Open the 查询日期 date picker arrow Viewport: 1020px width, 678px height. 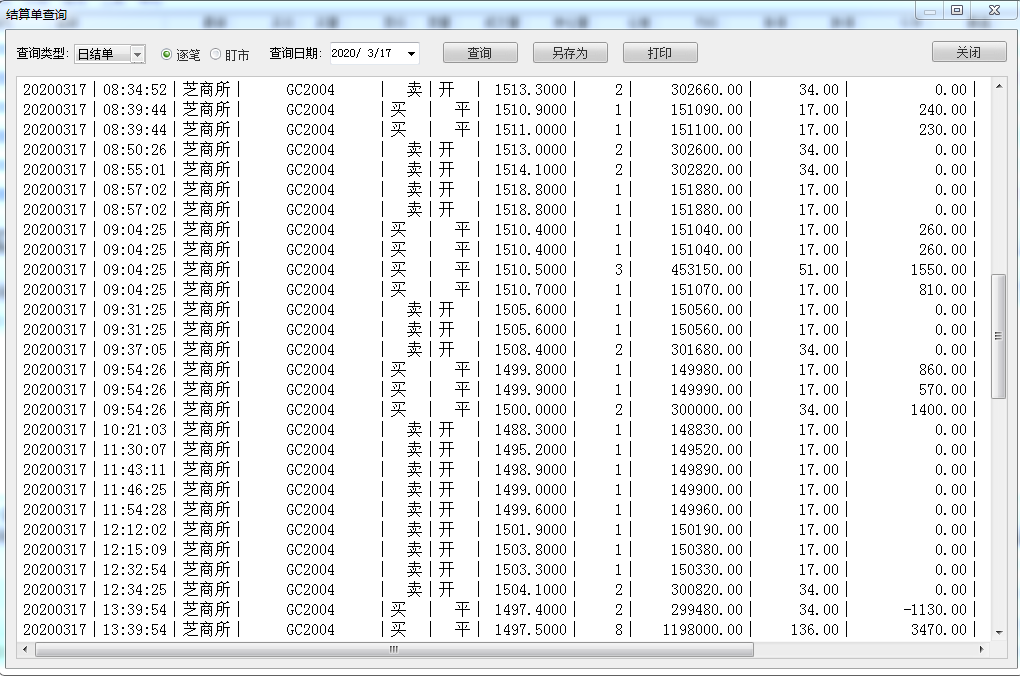click(411, 53)
